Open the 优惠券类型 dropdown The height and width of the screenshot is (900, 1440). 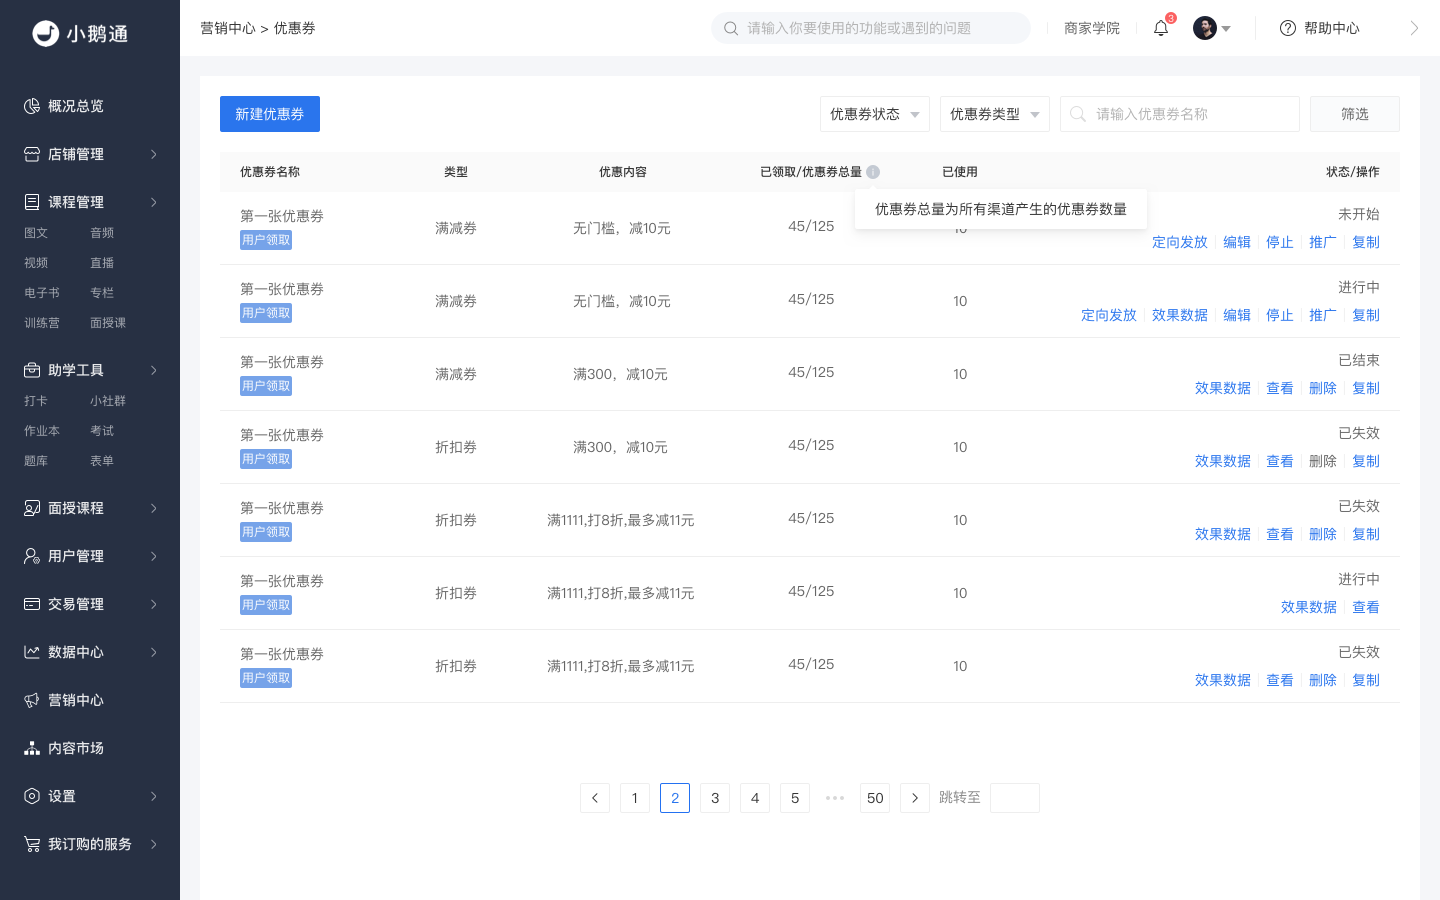[995, 114]
